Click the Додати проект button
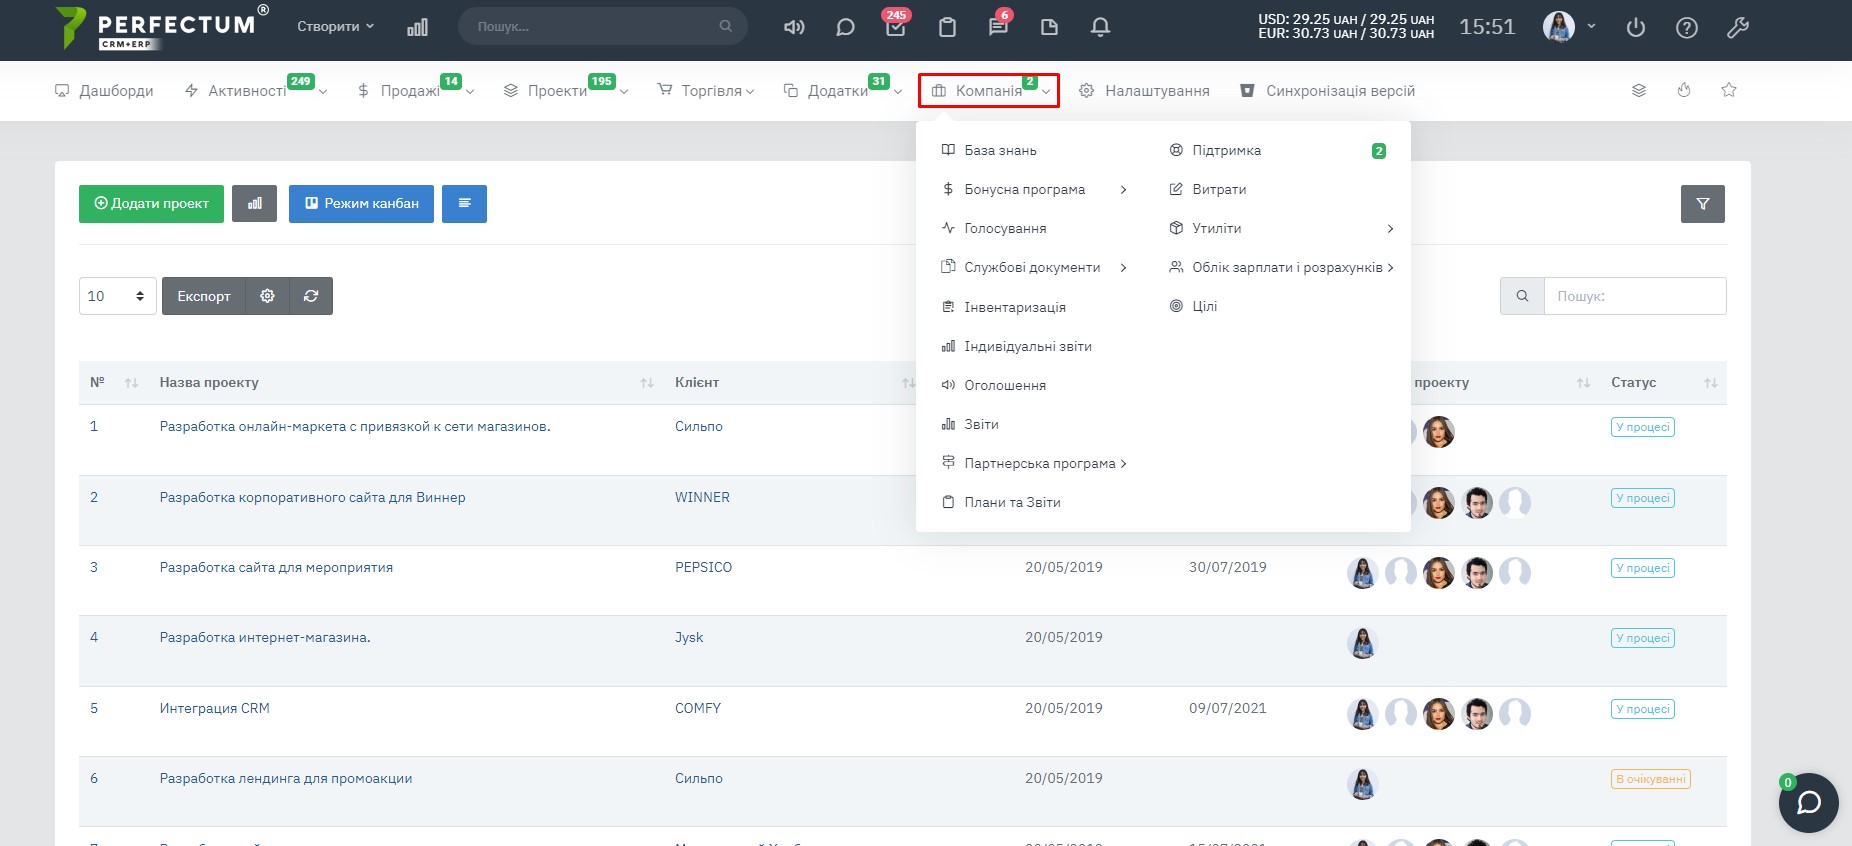Screen dimensions: 1852x846 pos(151,204)
